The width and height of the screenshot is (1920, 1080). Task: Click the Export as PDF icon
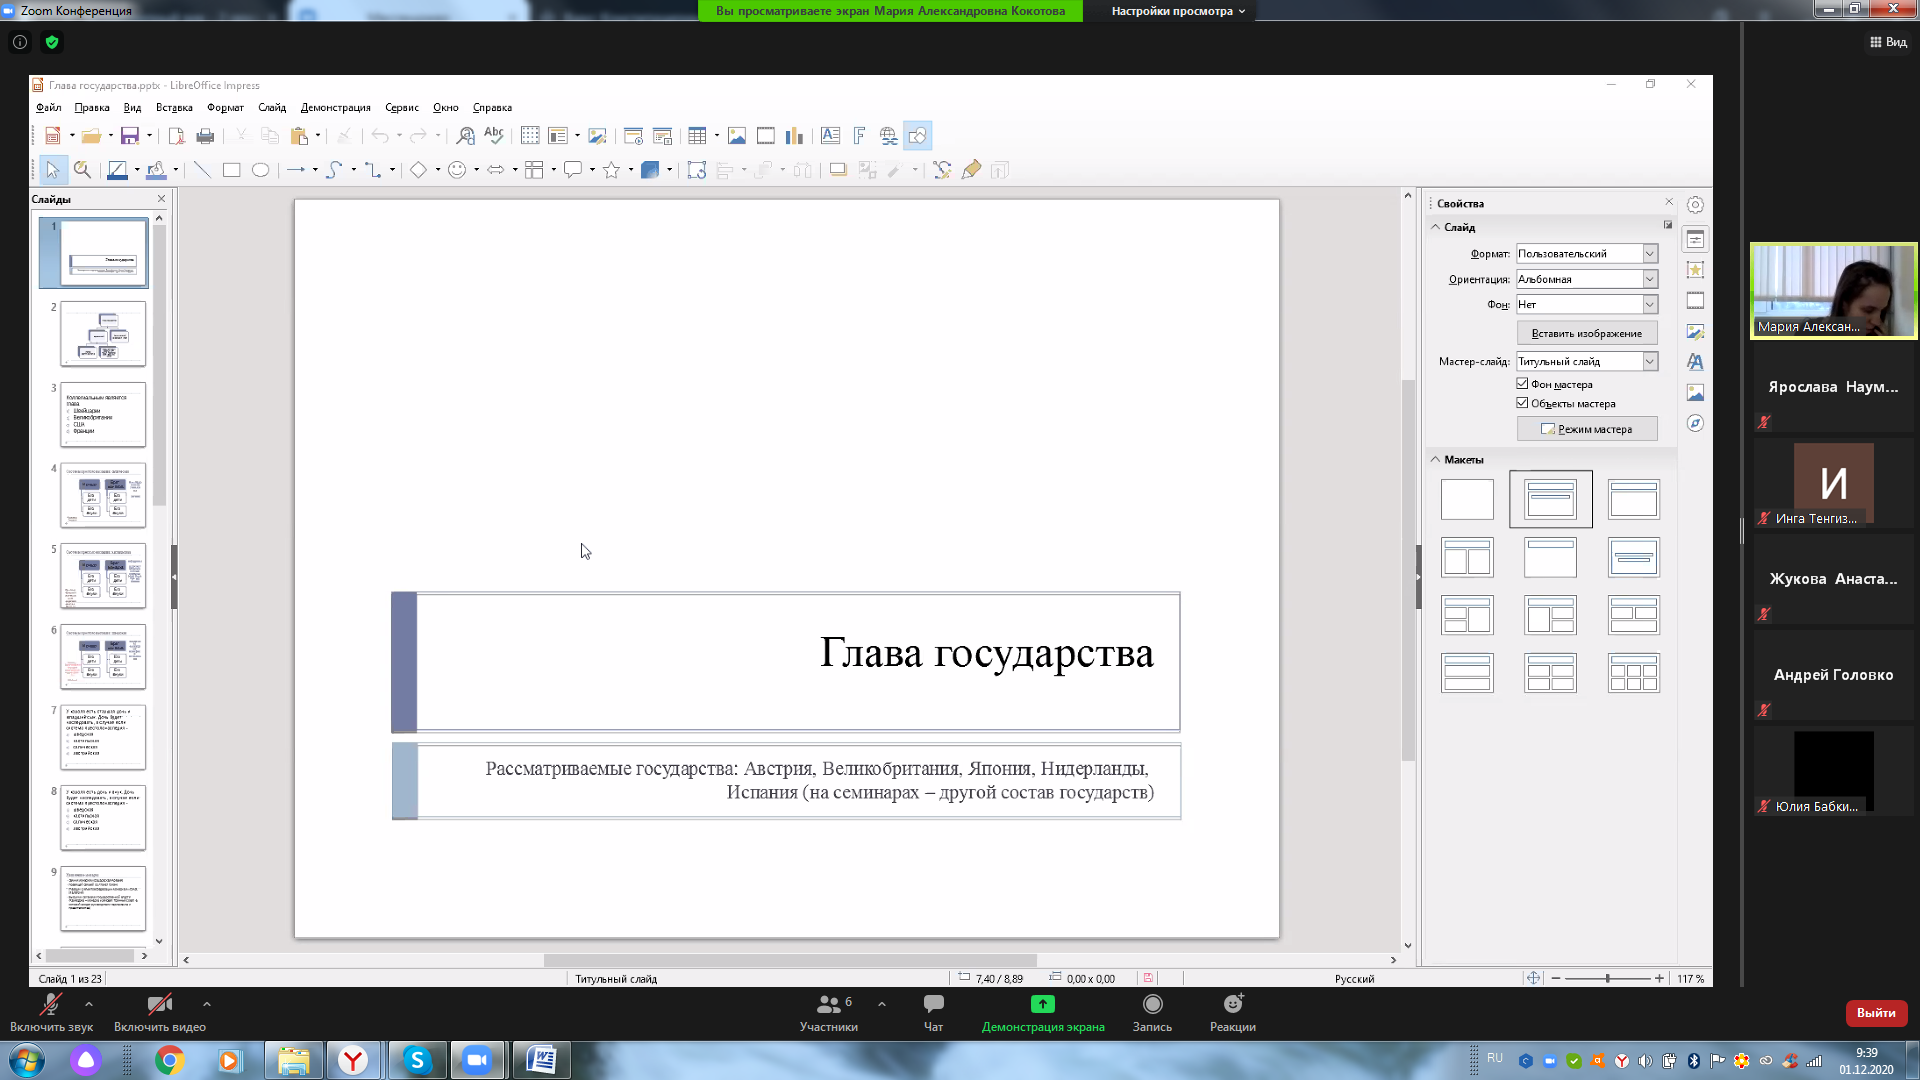(x=176, y=136)
